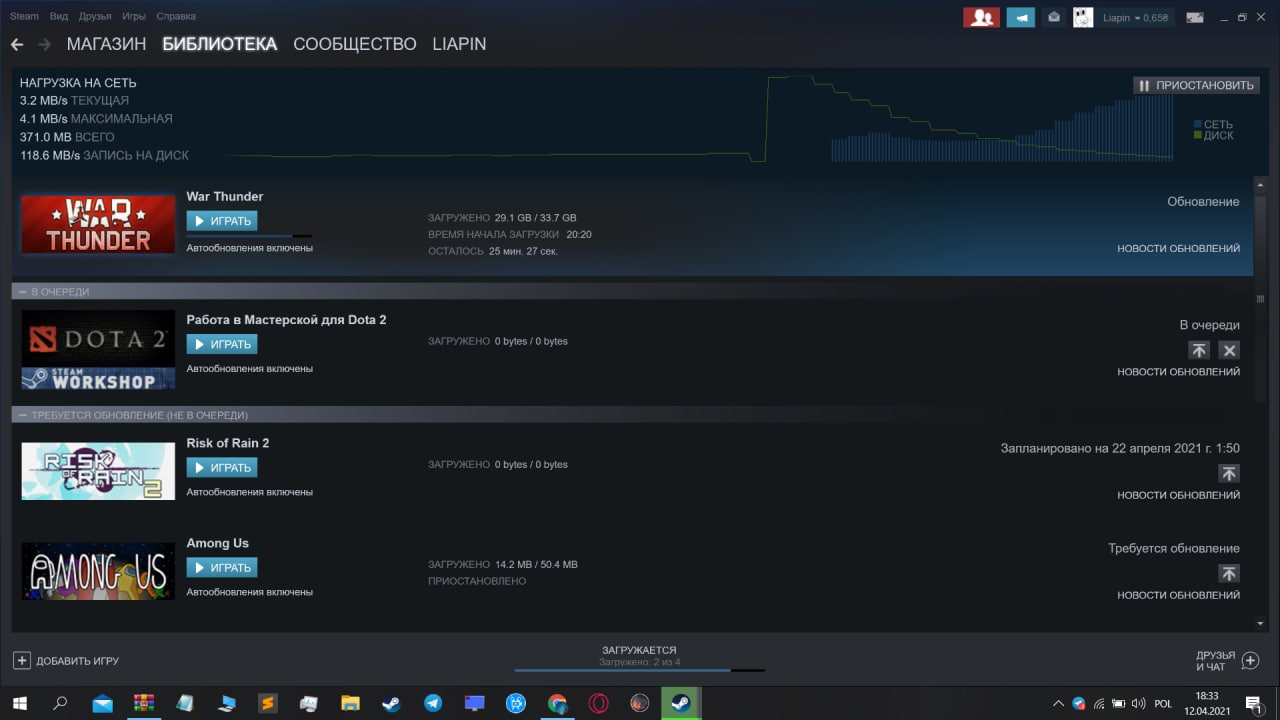This screenshot has width=1280, height=720.
Task: Add Among Us to download queue arrow
Action: coord(1229,573)
